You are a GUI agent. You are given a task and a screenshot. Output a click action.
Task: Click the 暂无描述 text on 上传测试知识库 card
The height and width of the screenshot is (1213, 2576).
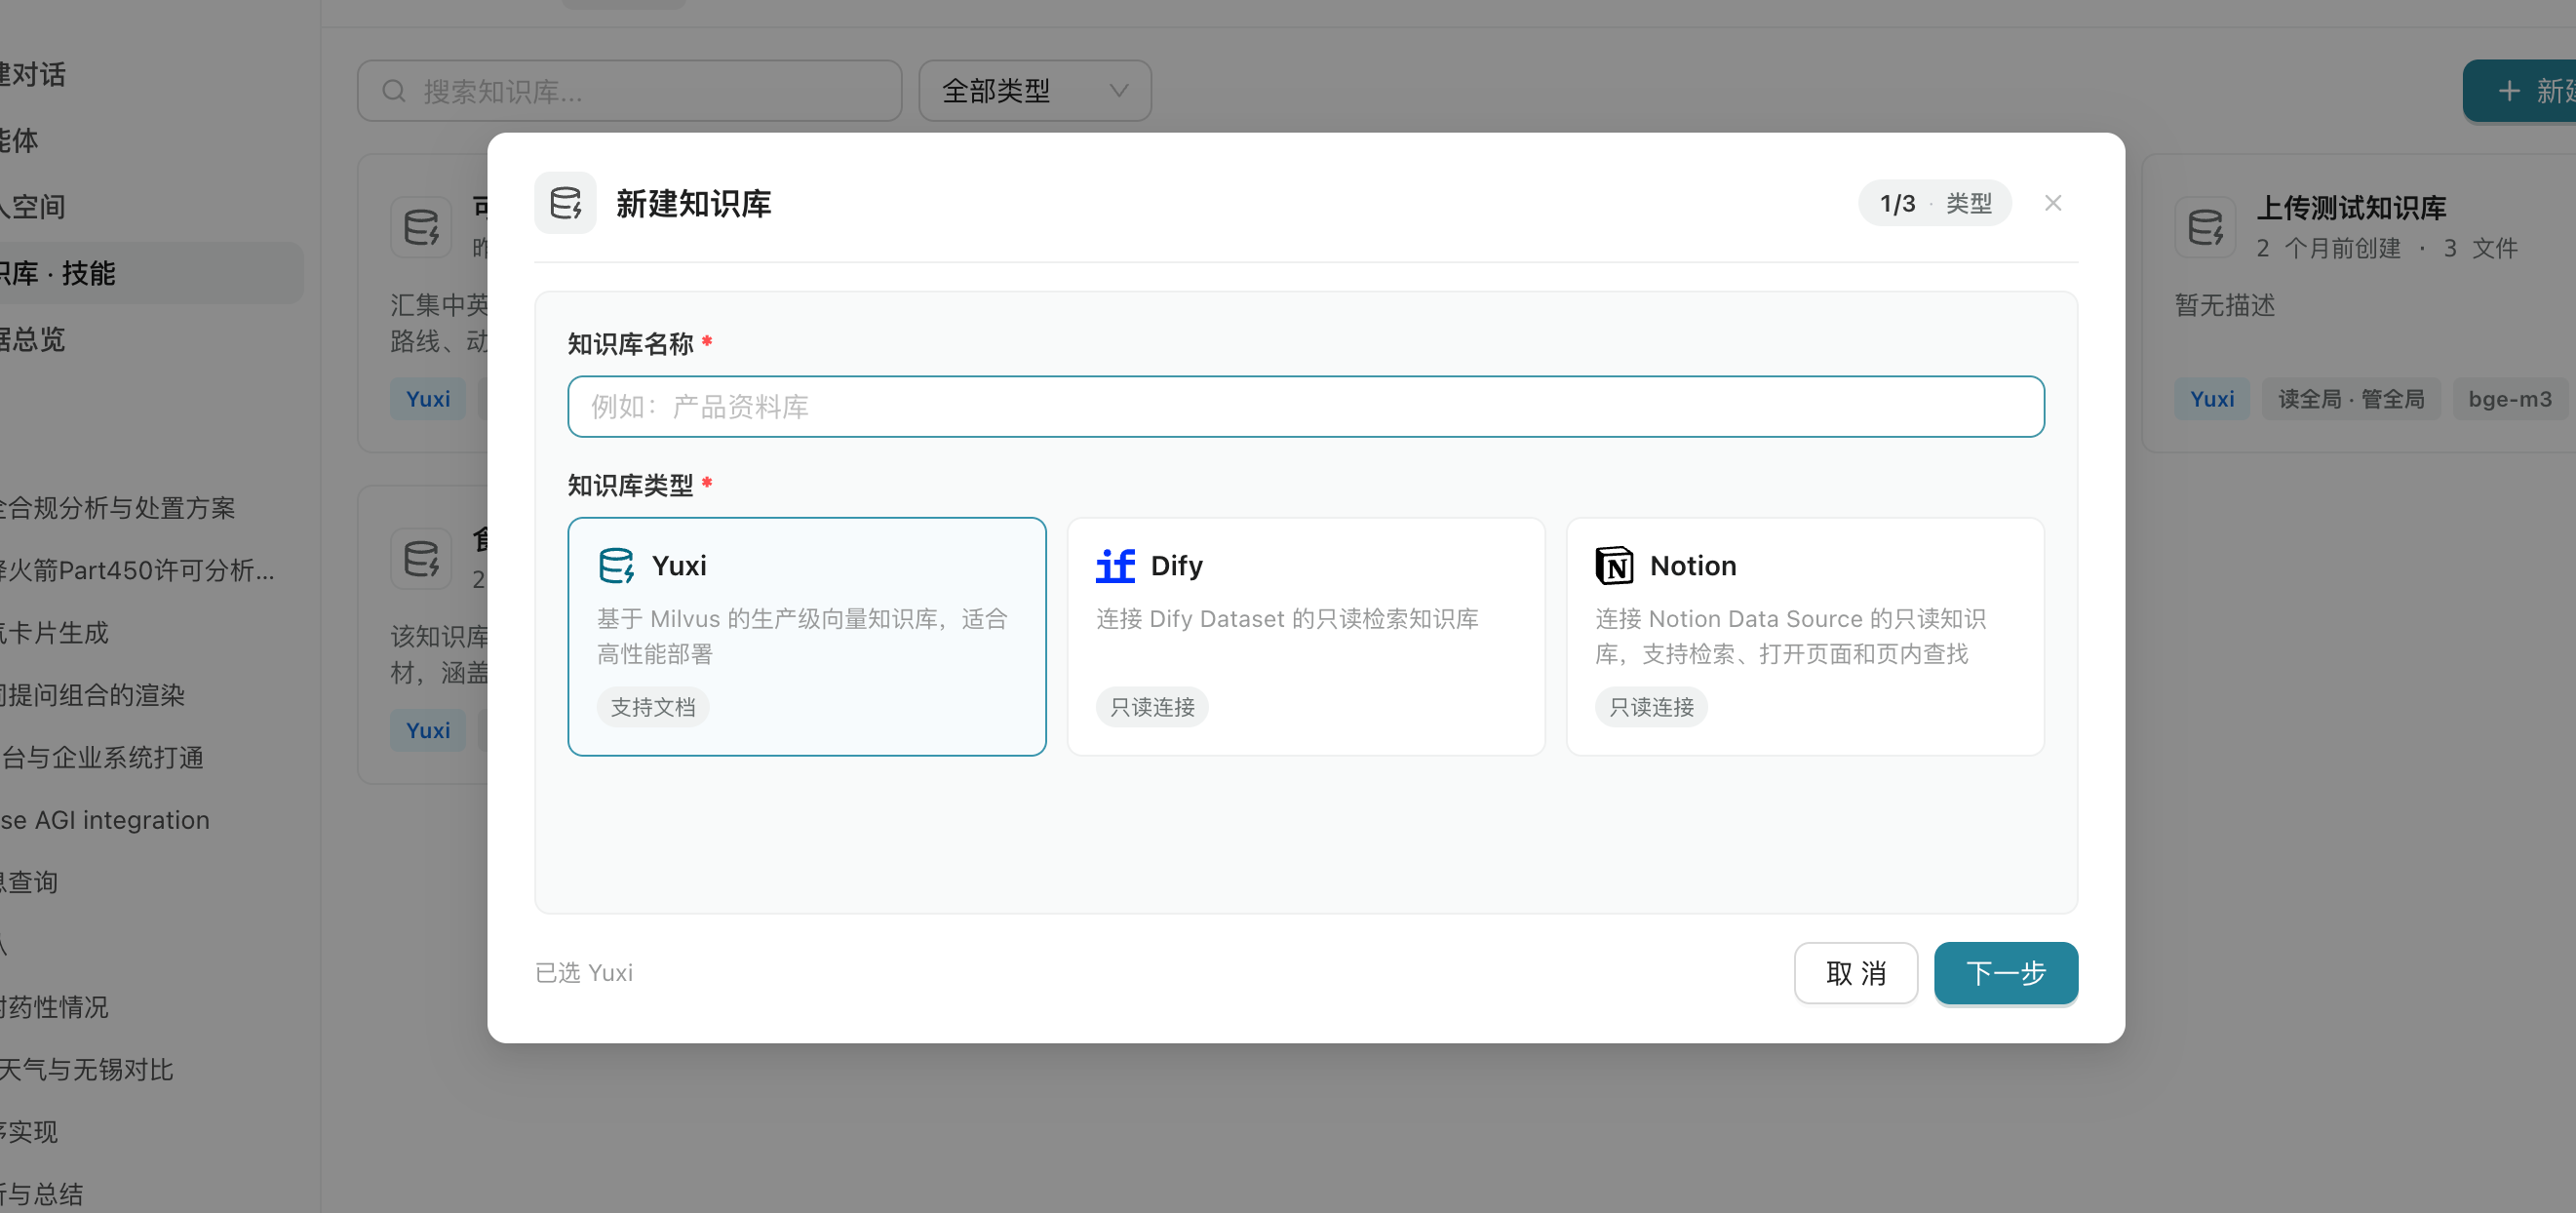(x=2225, y=305)
